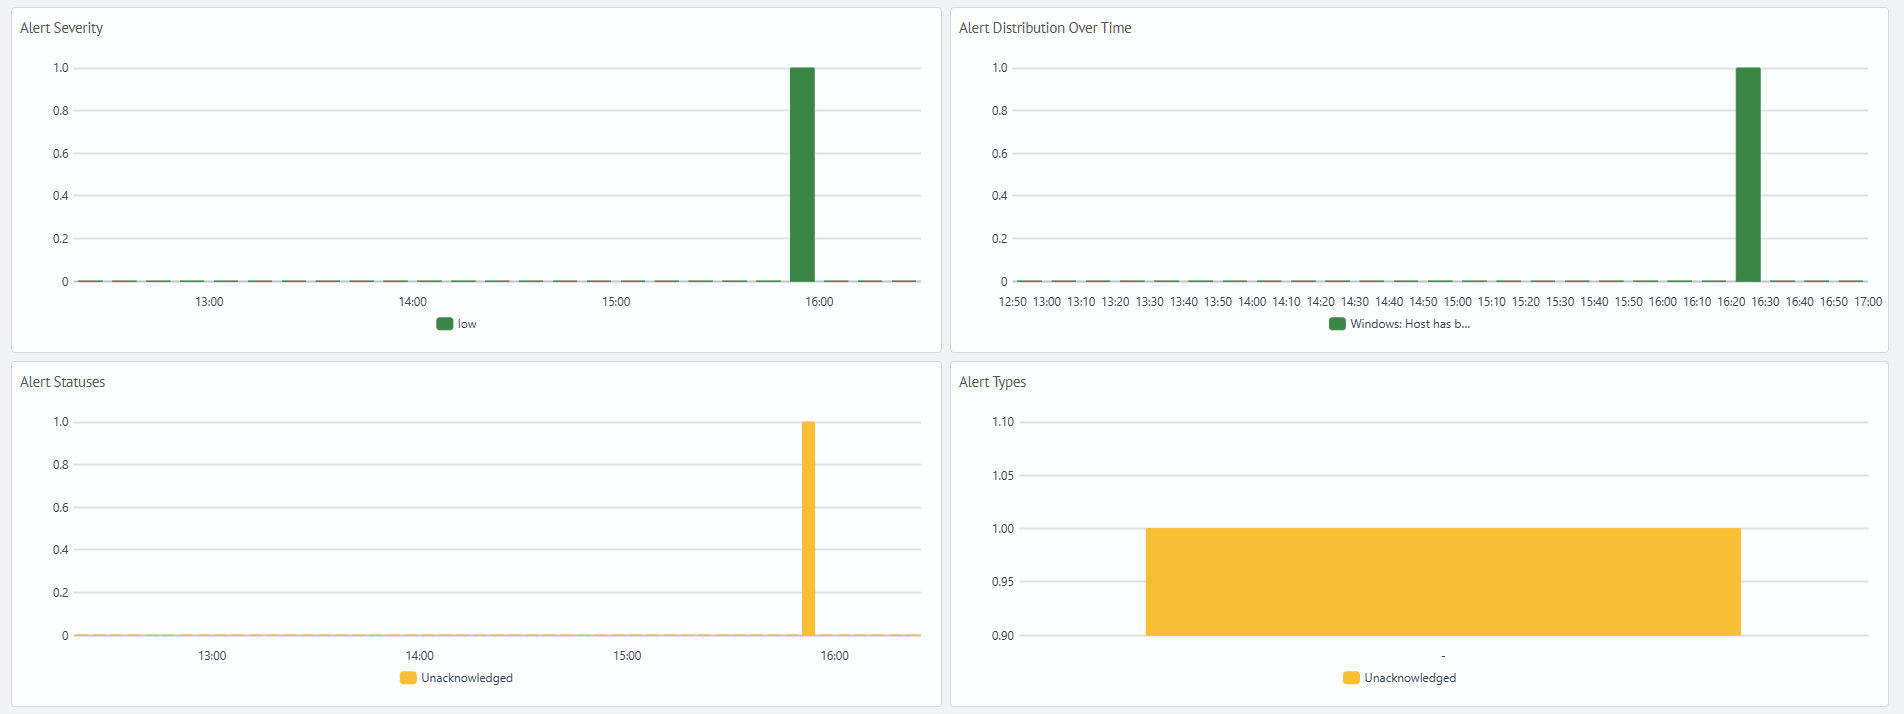Viewport: 1904px width, 714px height.
Task: Click 13:00 axis label in Alert Severity
Action: (209, 302)
